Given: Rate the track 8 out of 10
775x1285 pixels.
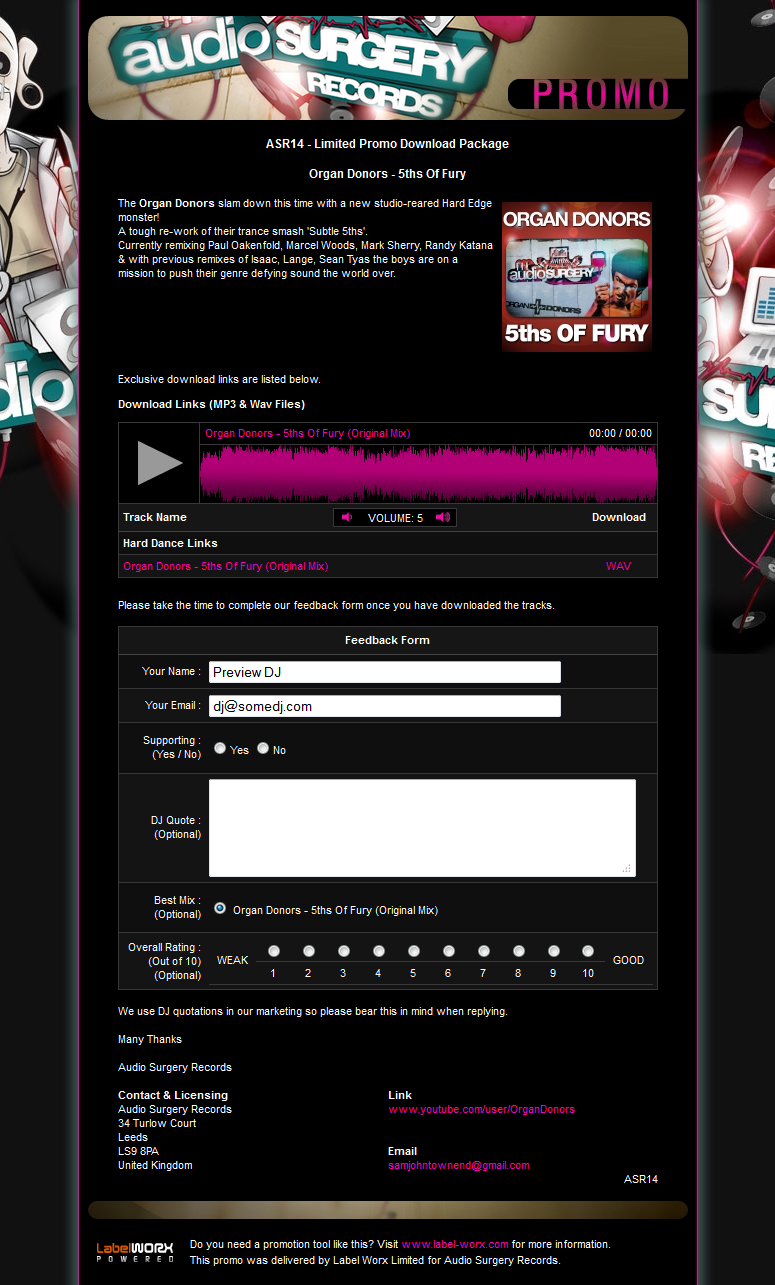Looking at the screenshot, I should [x=519, y=951].
